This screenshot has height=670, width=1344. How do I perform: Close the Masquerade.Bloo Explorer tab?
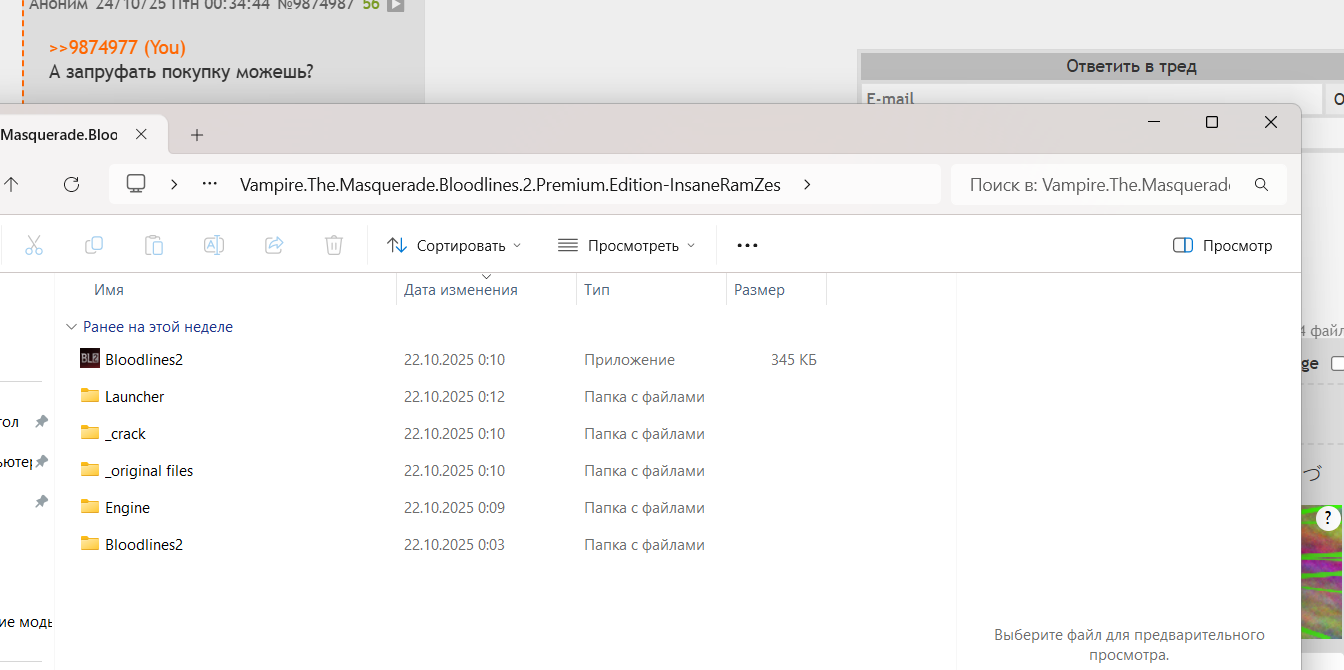point(141,134)
